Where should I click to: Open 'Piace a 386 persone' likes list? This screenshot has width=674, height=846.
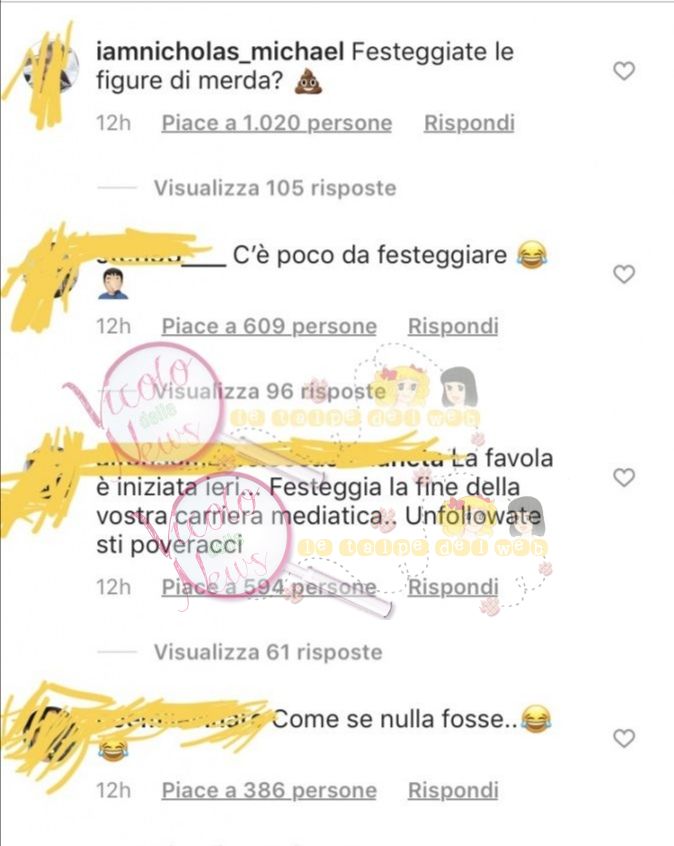point(269,790)
